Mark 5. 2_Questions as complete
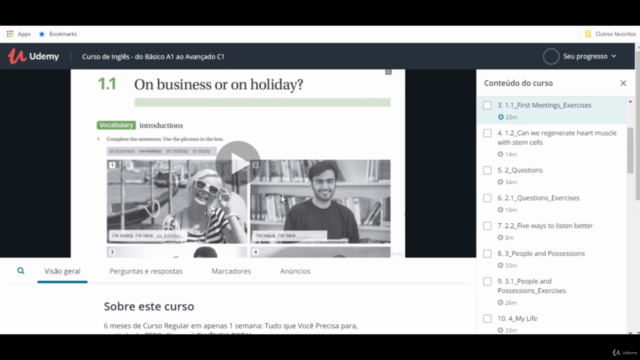Viewport: 640px width, 360px height. coord(487,170)
